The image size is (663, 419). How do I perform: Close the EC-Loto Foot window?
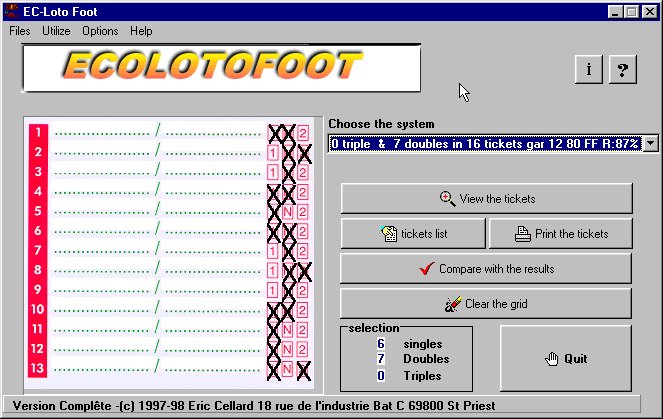[649, 11]
